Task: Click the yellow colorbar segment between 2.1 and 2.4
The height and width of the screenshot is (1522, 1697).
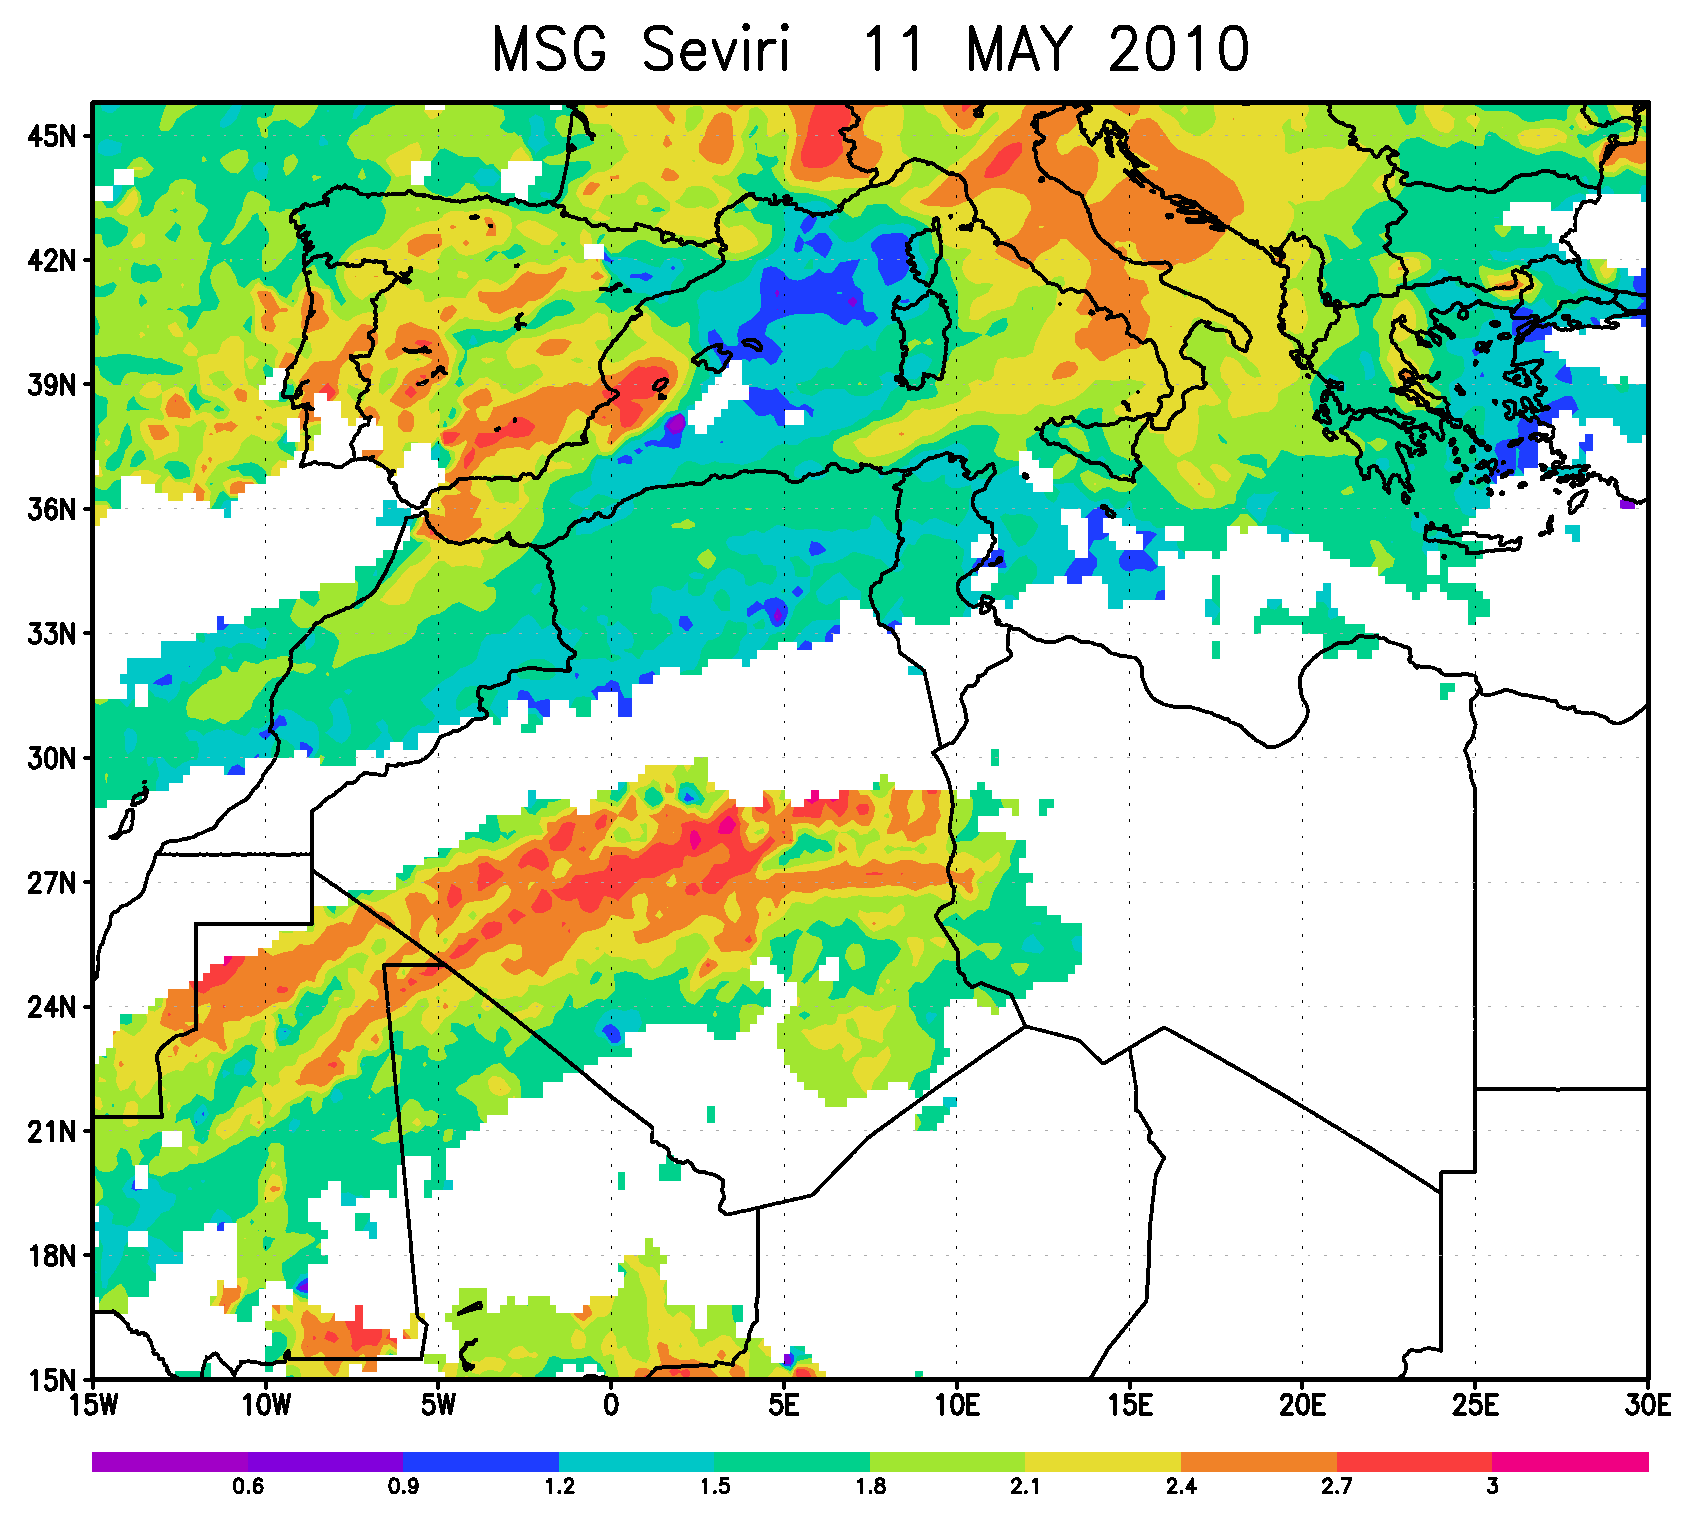Action: pyautogui.click(x=1104, y=1462)
